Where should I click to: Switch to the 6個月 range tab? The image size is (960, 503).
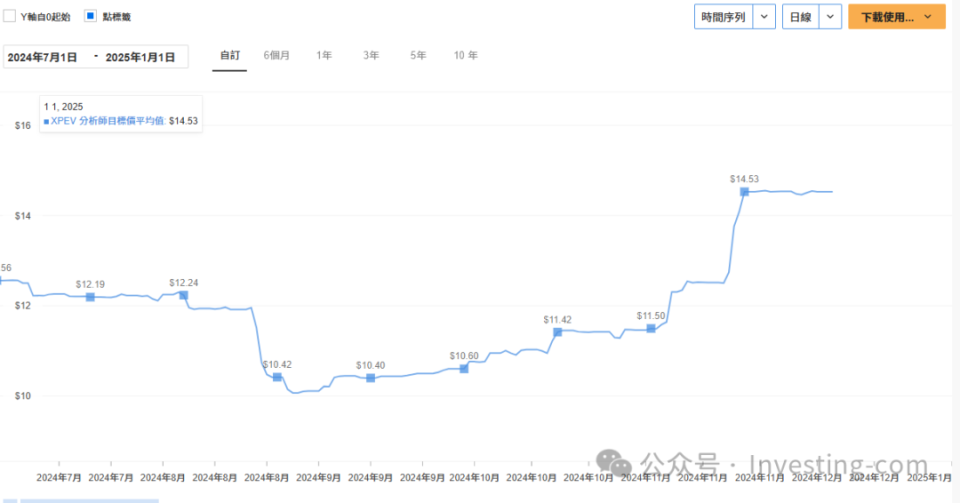click(x=277, y=56)
